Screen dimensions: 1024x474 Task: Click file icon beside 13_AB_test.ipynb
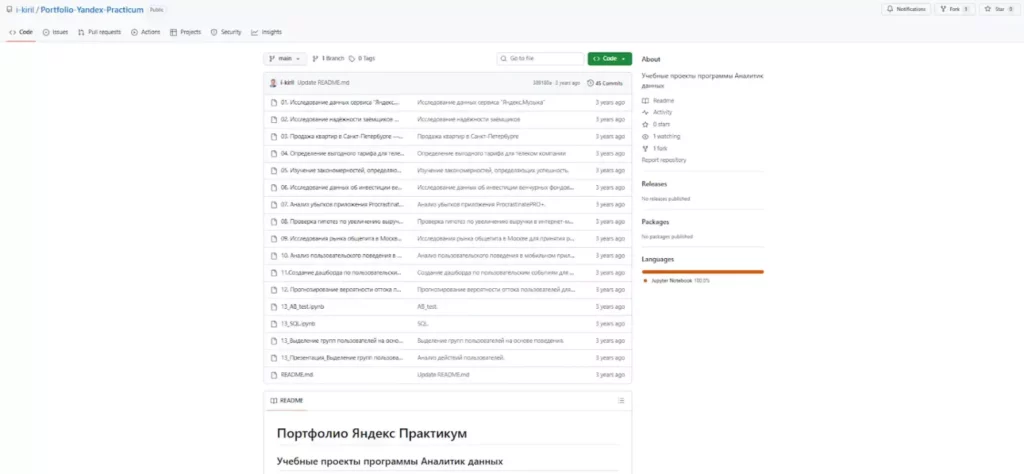tap(274, 306)
